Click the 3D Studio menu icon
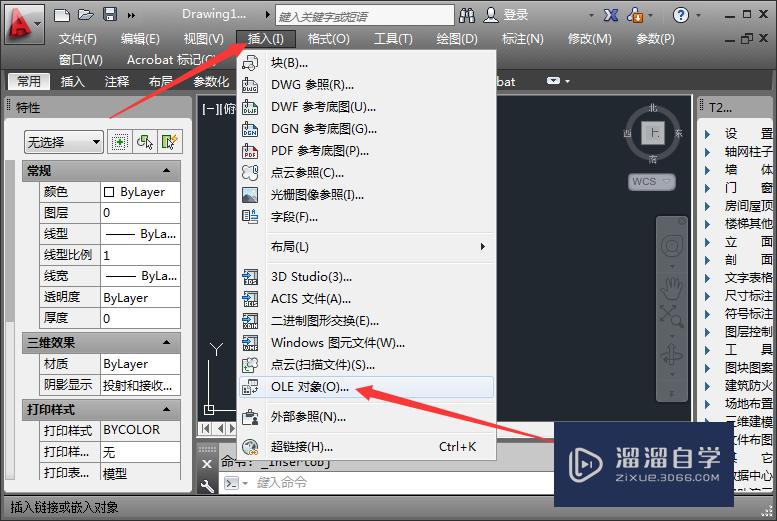777x521 pixels. click(250, 277)
